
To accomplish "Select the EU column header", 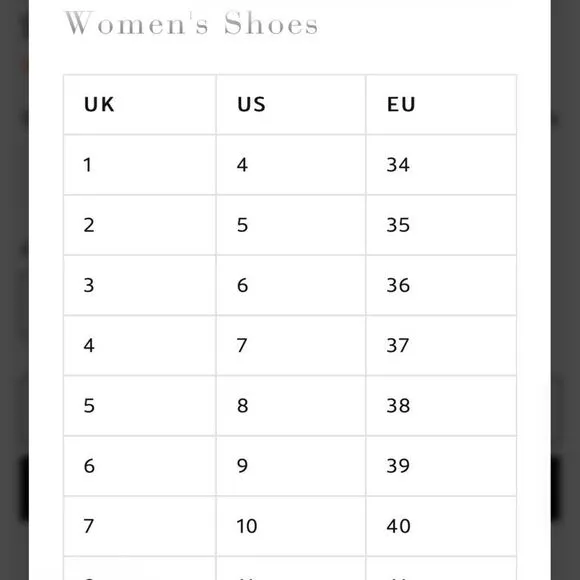I will [441, 105].
